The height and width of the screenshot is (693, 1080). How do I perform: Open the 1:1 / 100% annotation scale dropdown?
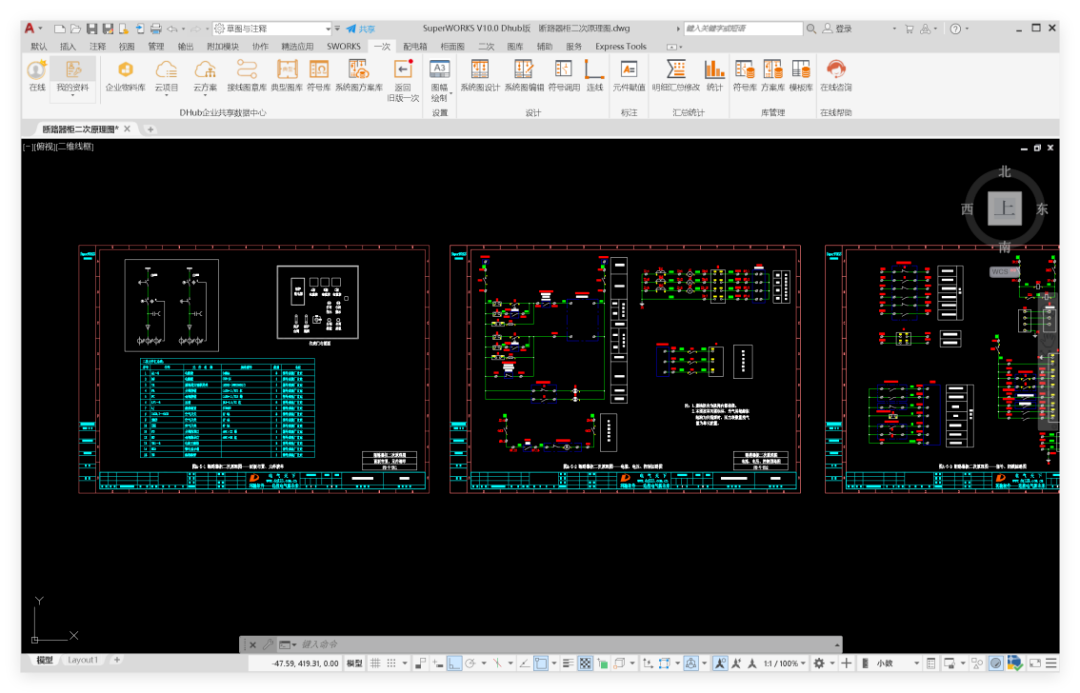click(783, 663)
